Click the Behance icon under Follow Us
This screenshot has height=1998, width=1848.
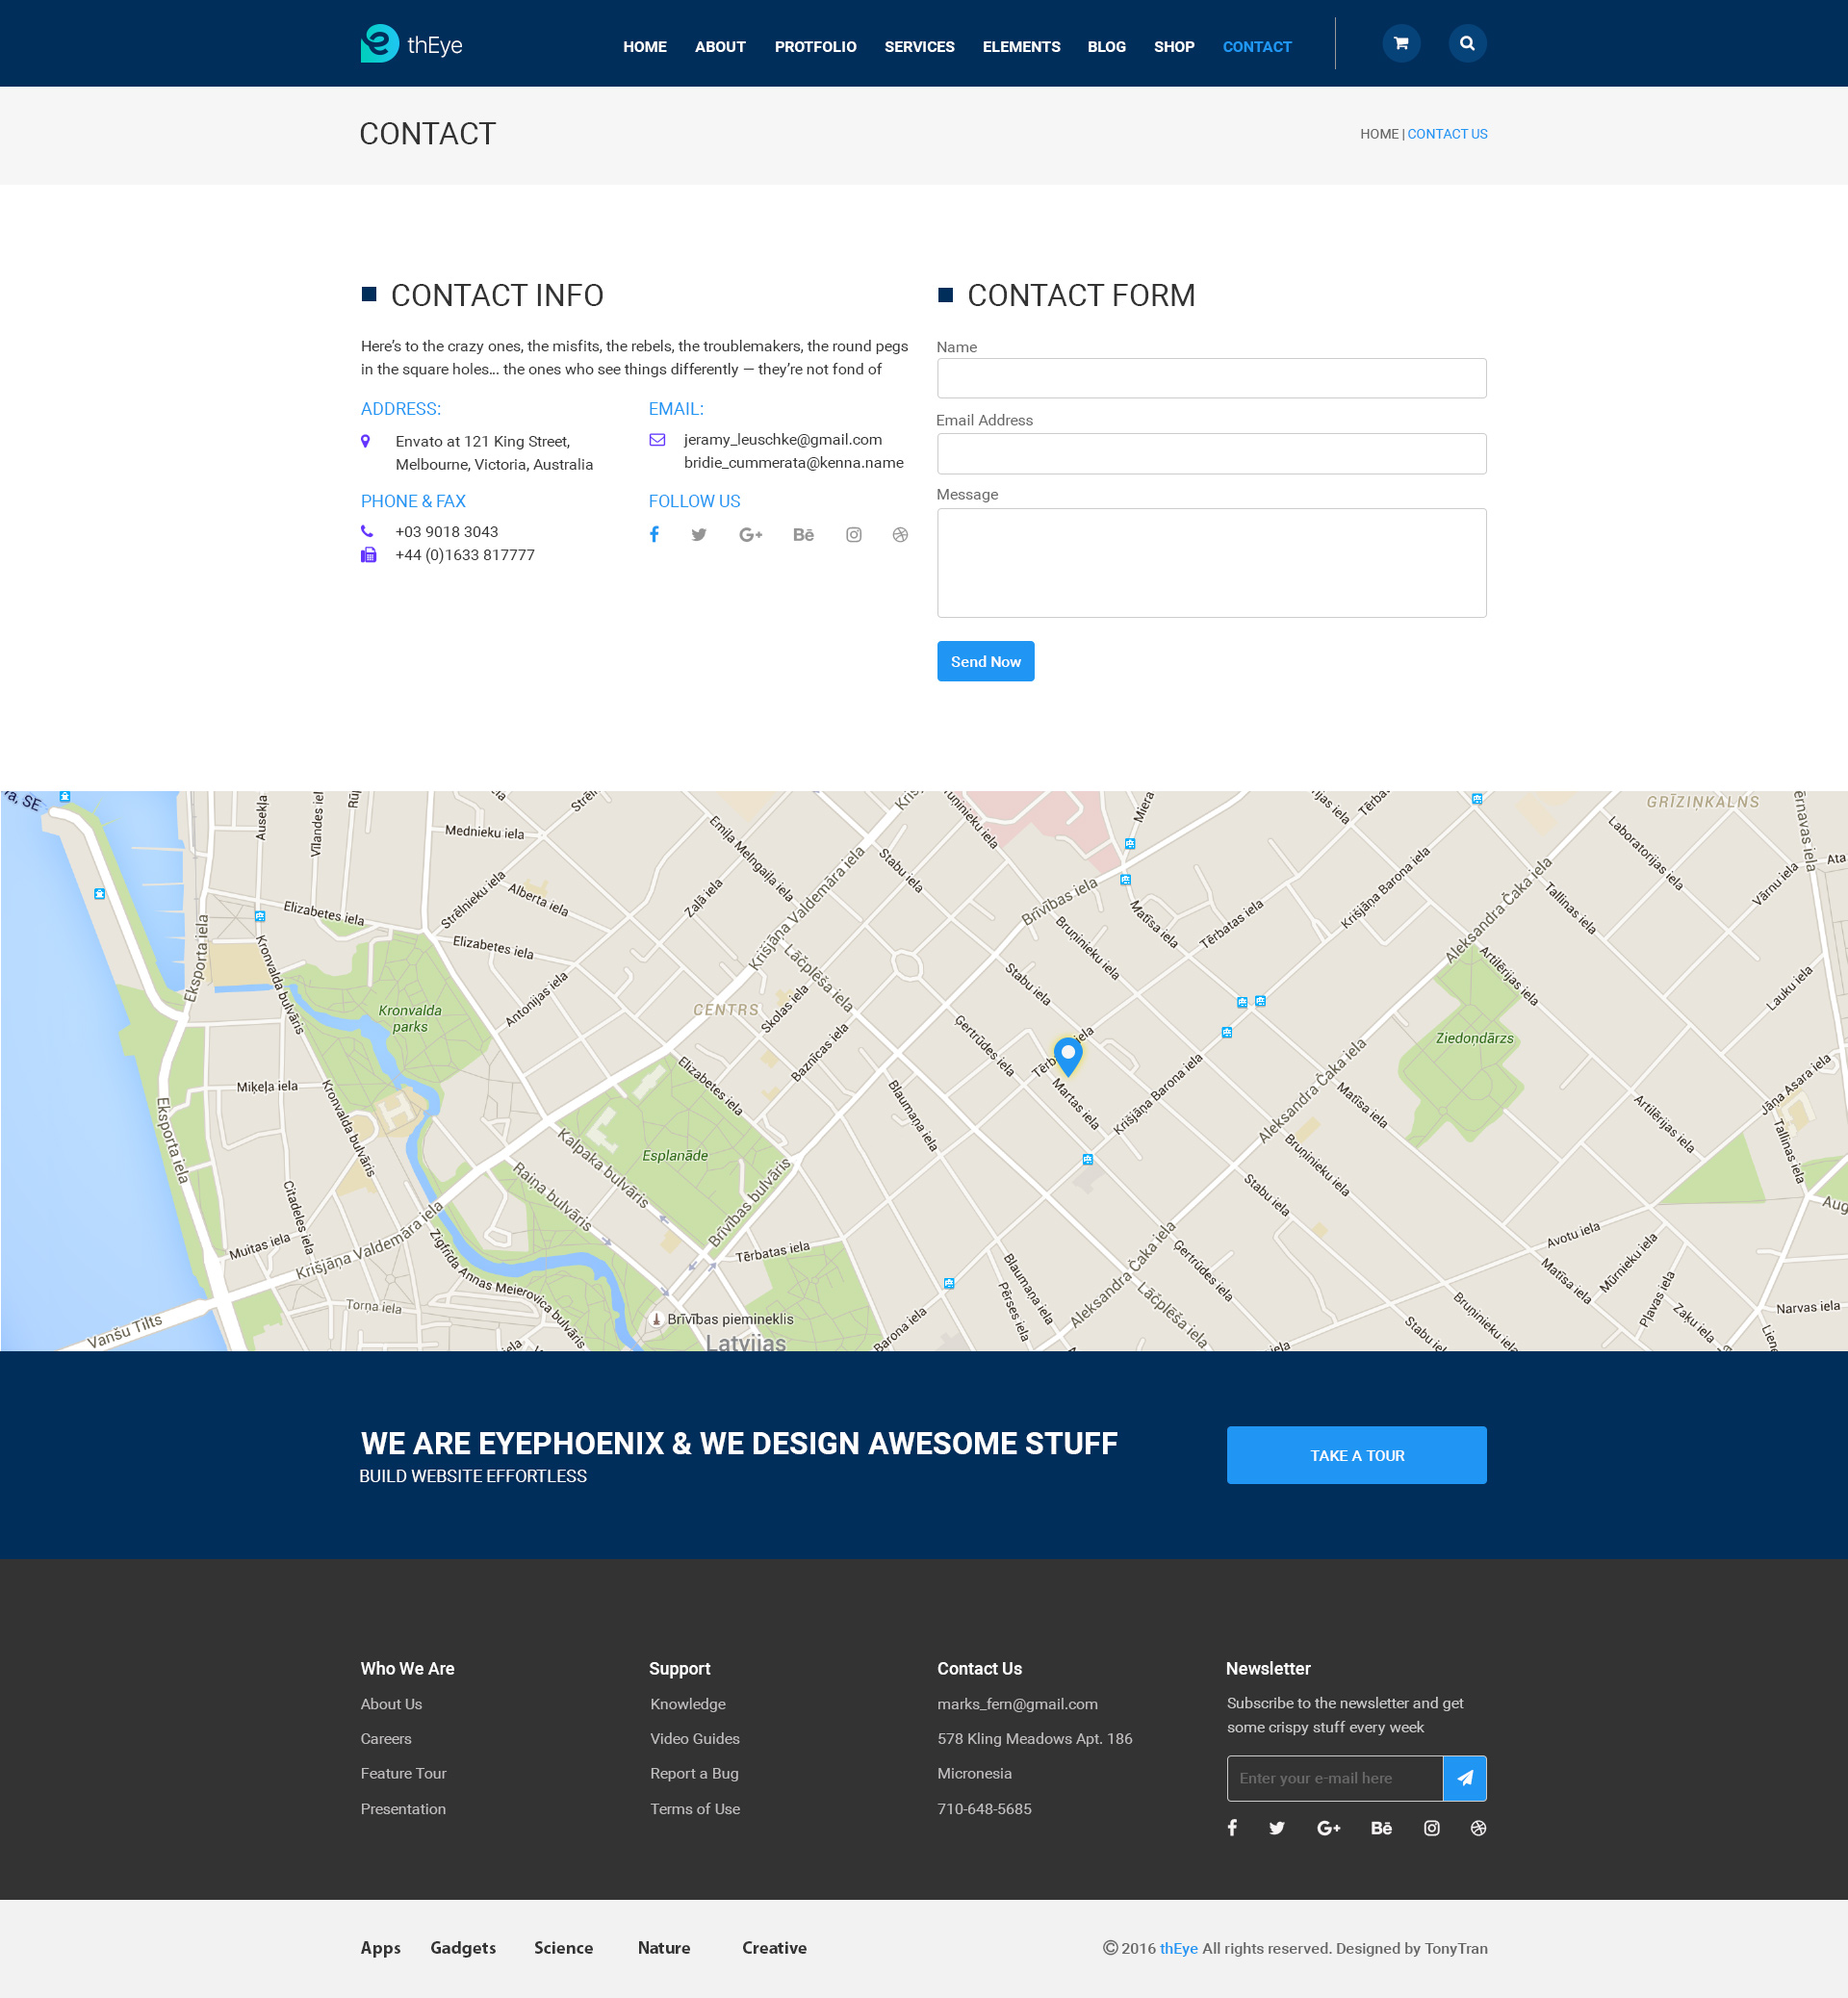coord(803,535)
